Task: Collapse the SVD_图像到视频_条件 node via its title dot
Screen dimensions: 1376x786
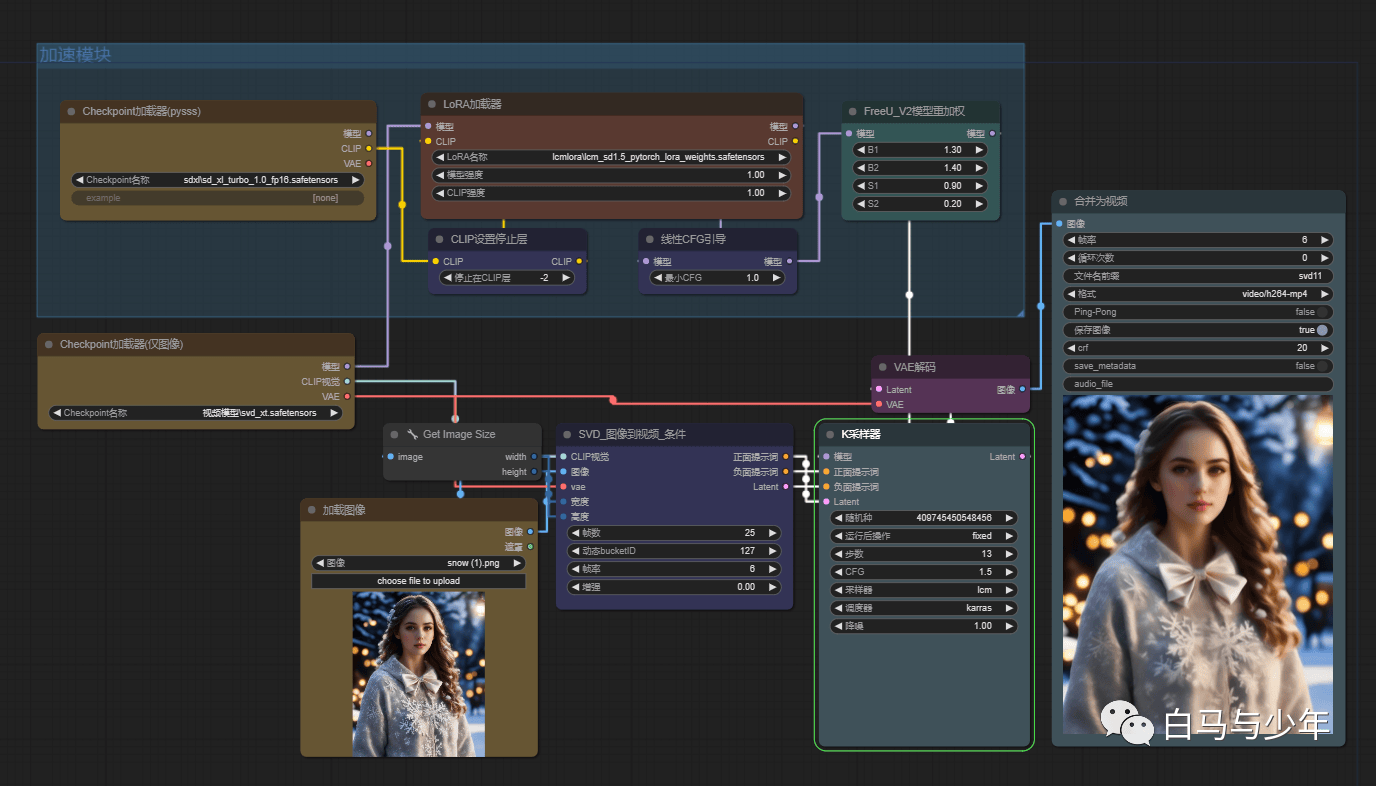Action: point(567,434)
